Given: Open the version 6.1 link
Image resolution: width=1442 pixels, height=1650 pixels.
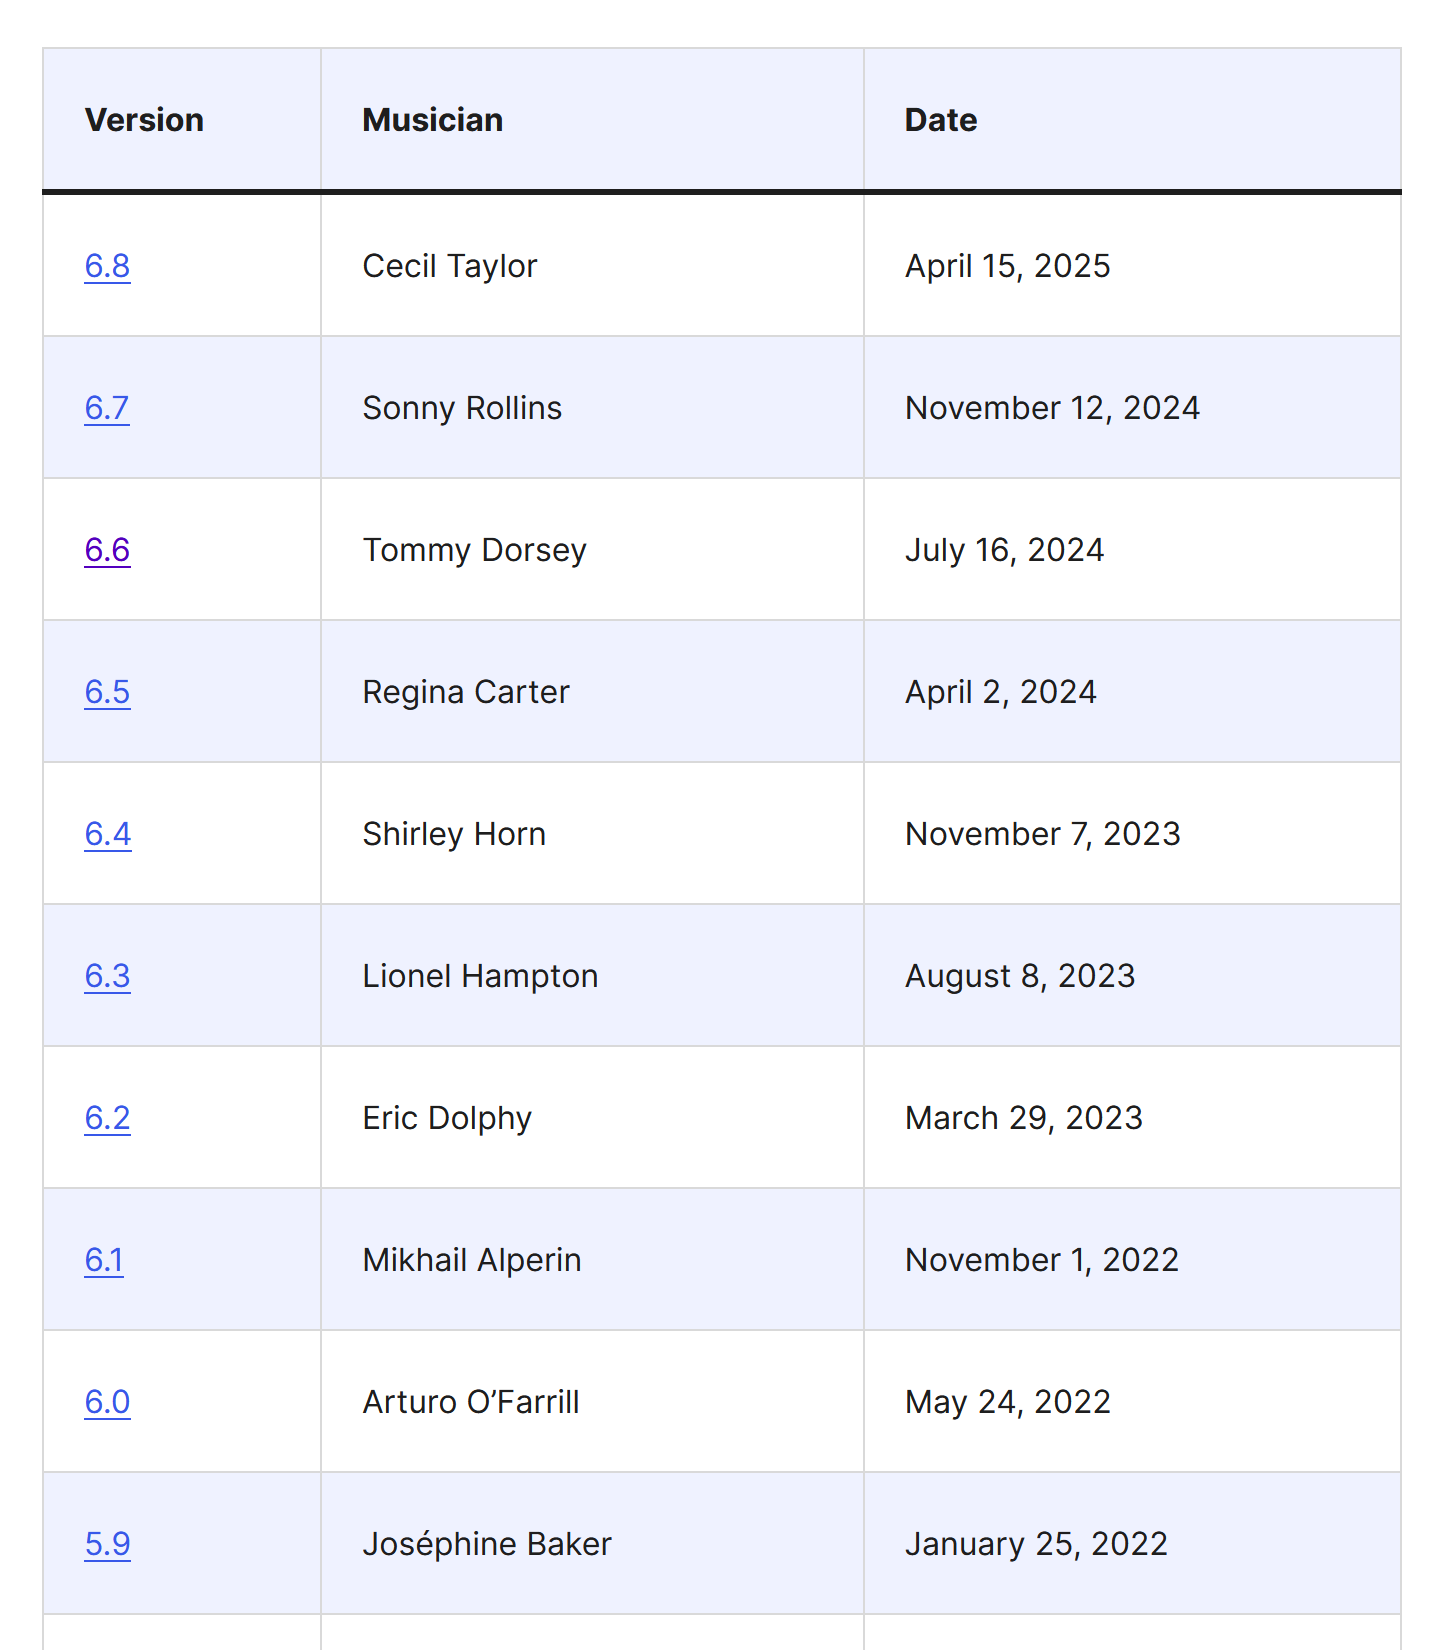Looking at the screenshot, I should pyautogui.click(x=104, y=1260).
